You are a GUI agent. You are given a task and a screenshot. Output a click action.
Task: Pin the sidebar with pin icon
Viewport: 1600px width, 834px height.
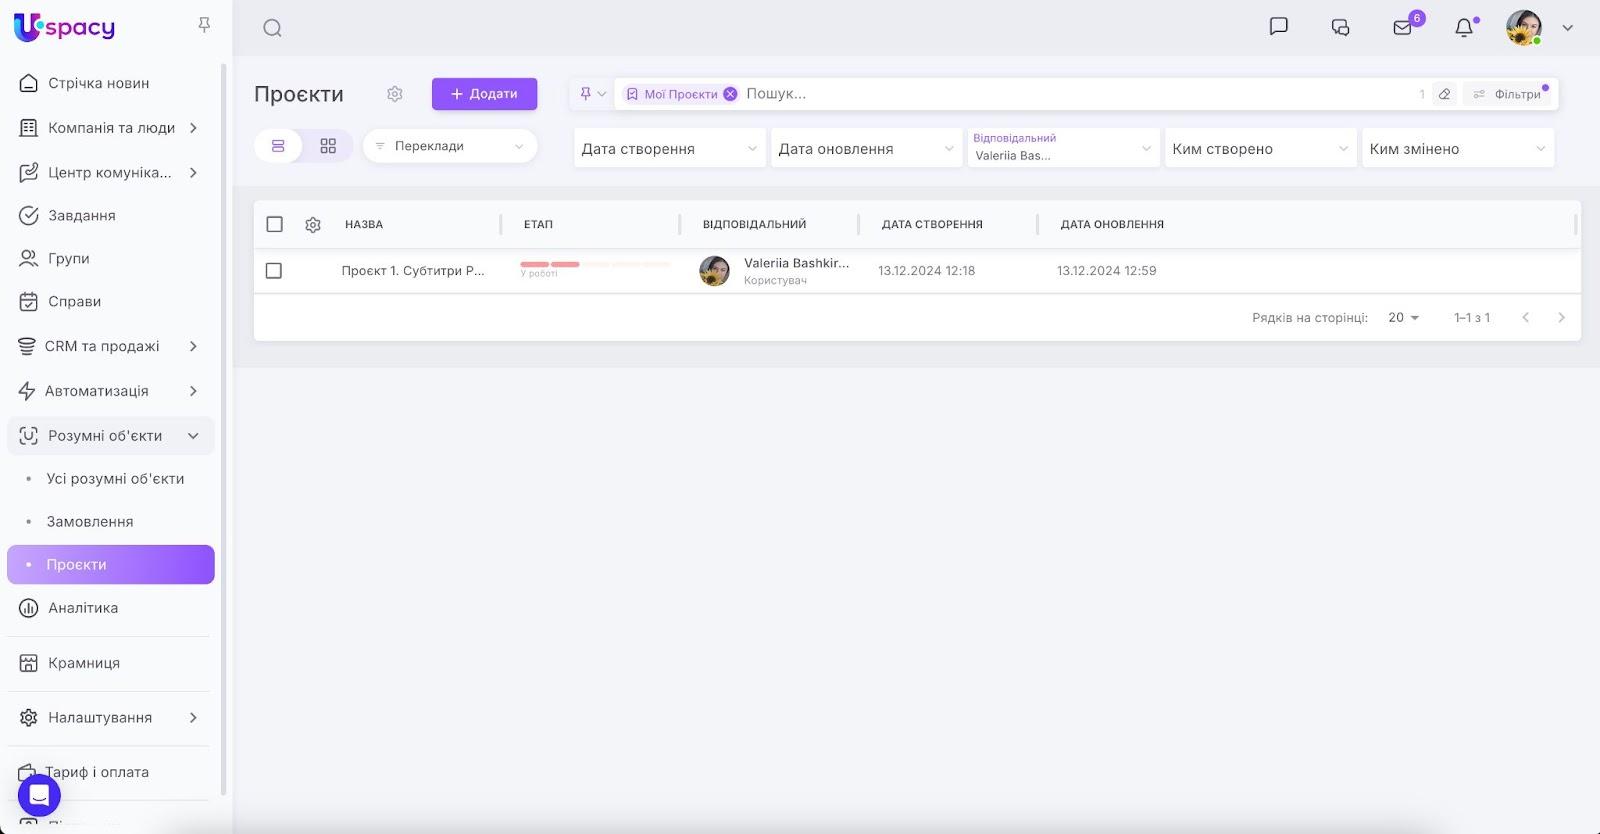coord(204,25)
